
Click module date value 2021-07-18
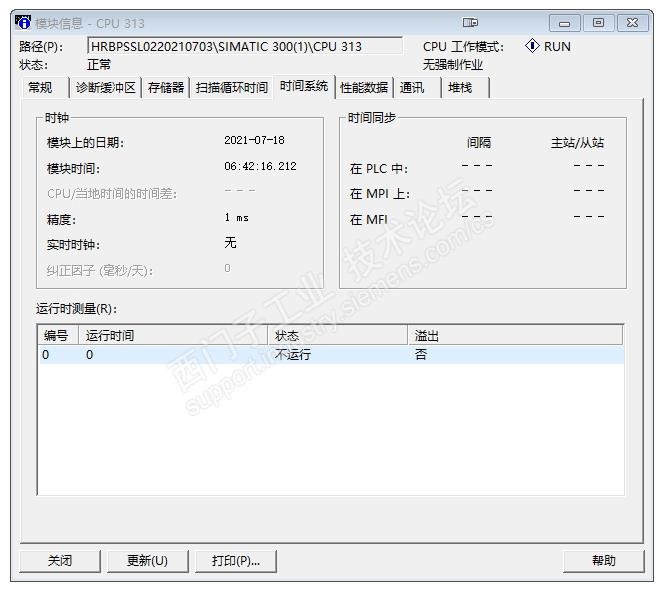(x=254, y=140)
